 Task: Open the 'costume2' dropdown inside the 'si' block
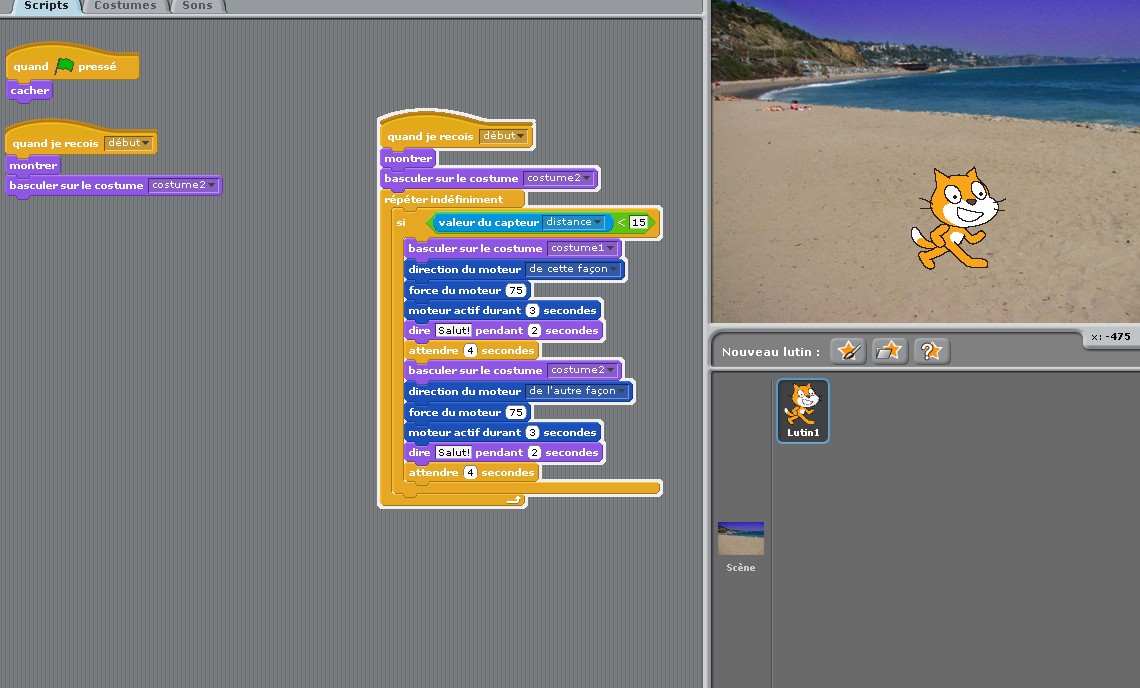pos(582,370)
